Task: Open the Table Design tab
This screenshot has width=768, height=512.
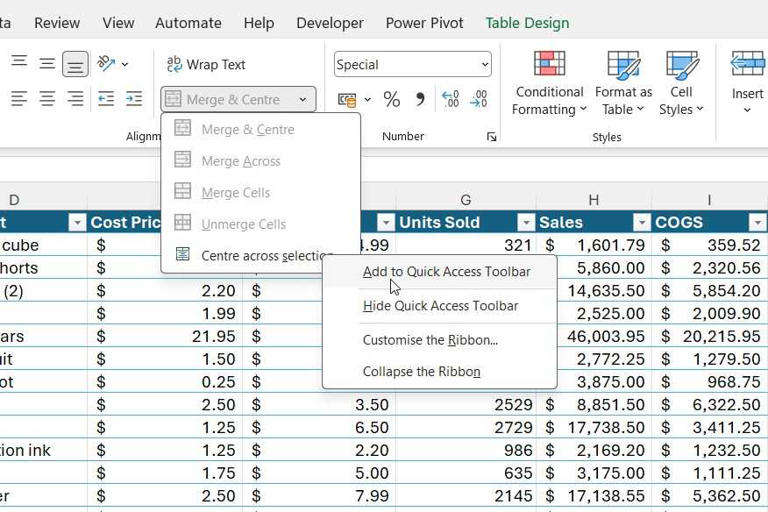Action: click(527, 23)
